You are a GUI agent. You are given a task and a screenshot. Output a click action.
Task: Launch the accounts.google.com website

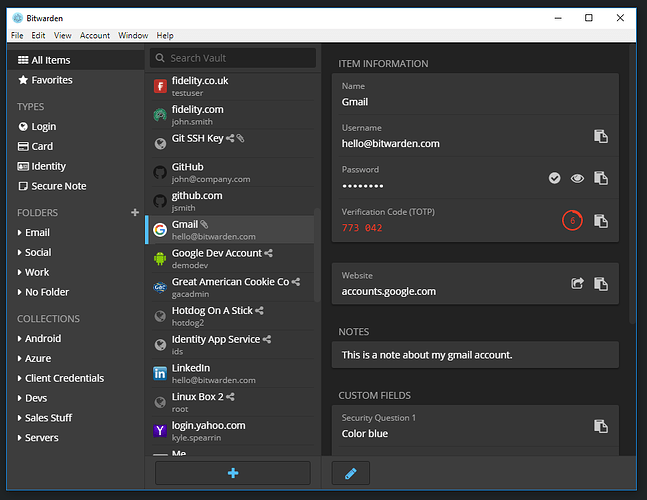coord(577,283)
